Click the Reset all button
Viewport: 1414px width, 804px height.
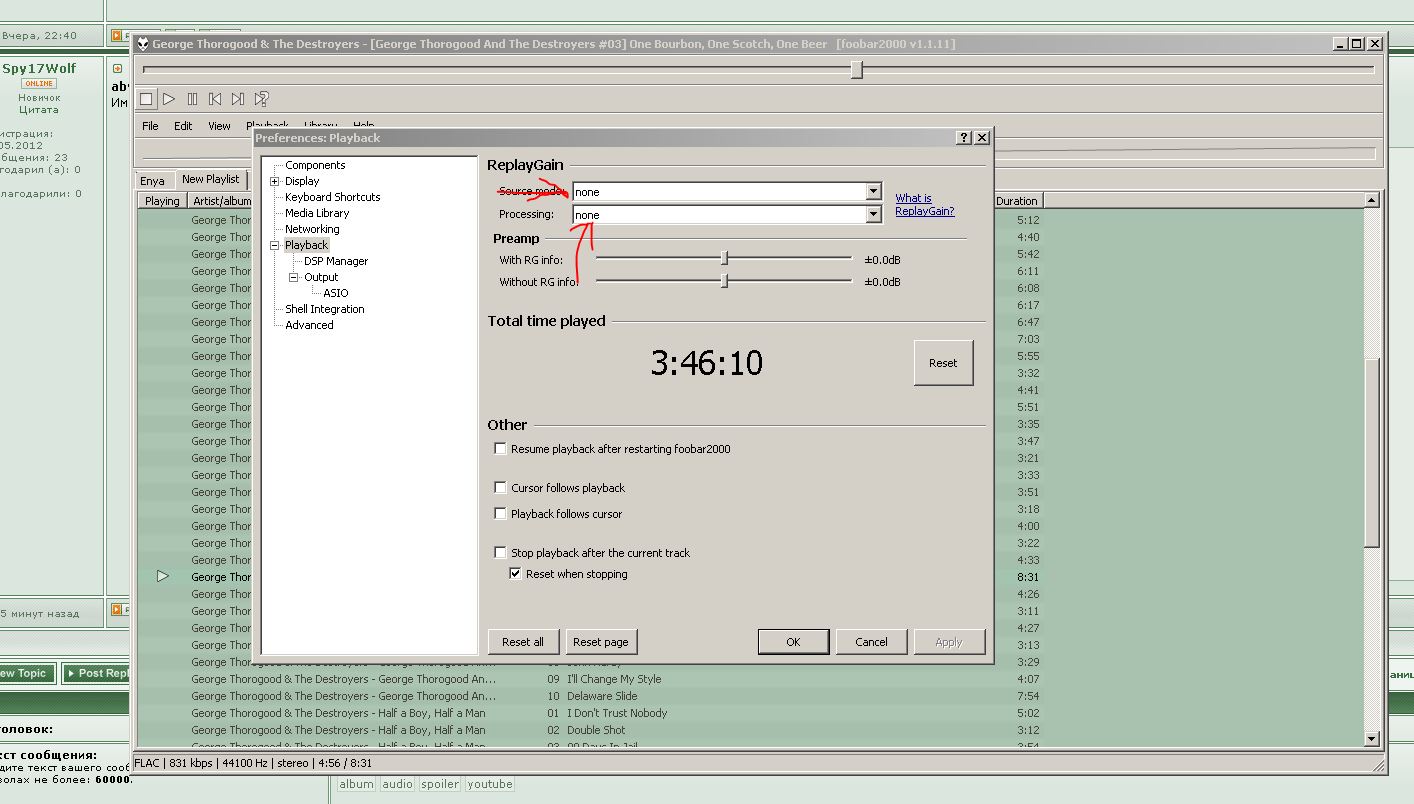pyautogui.click(x=523, y=642)
